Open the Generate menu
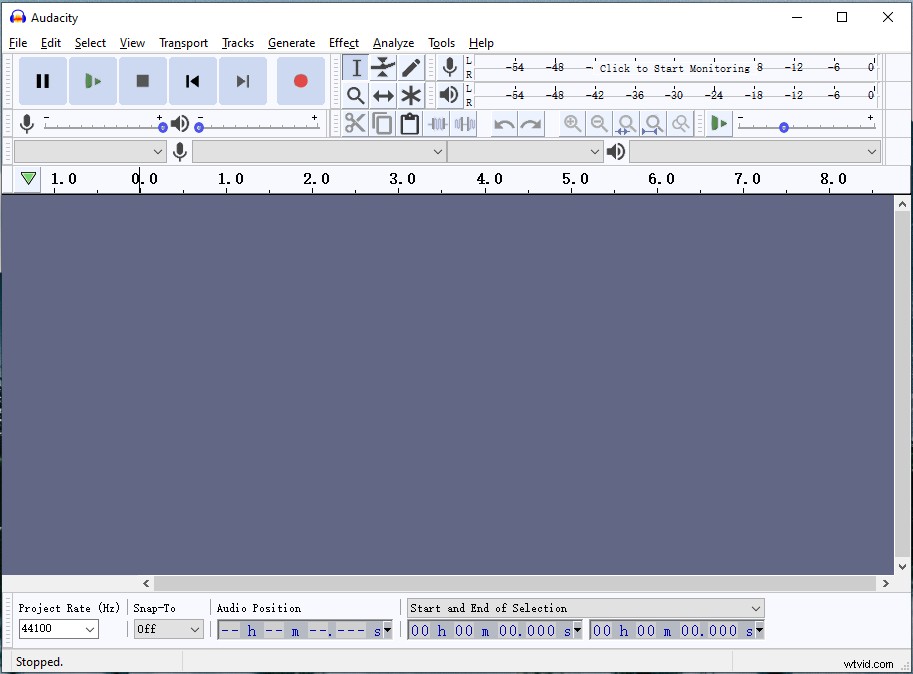Viewport: 913px width, 674px height. (291, 43)
